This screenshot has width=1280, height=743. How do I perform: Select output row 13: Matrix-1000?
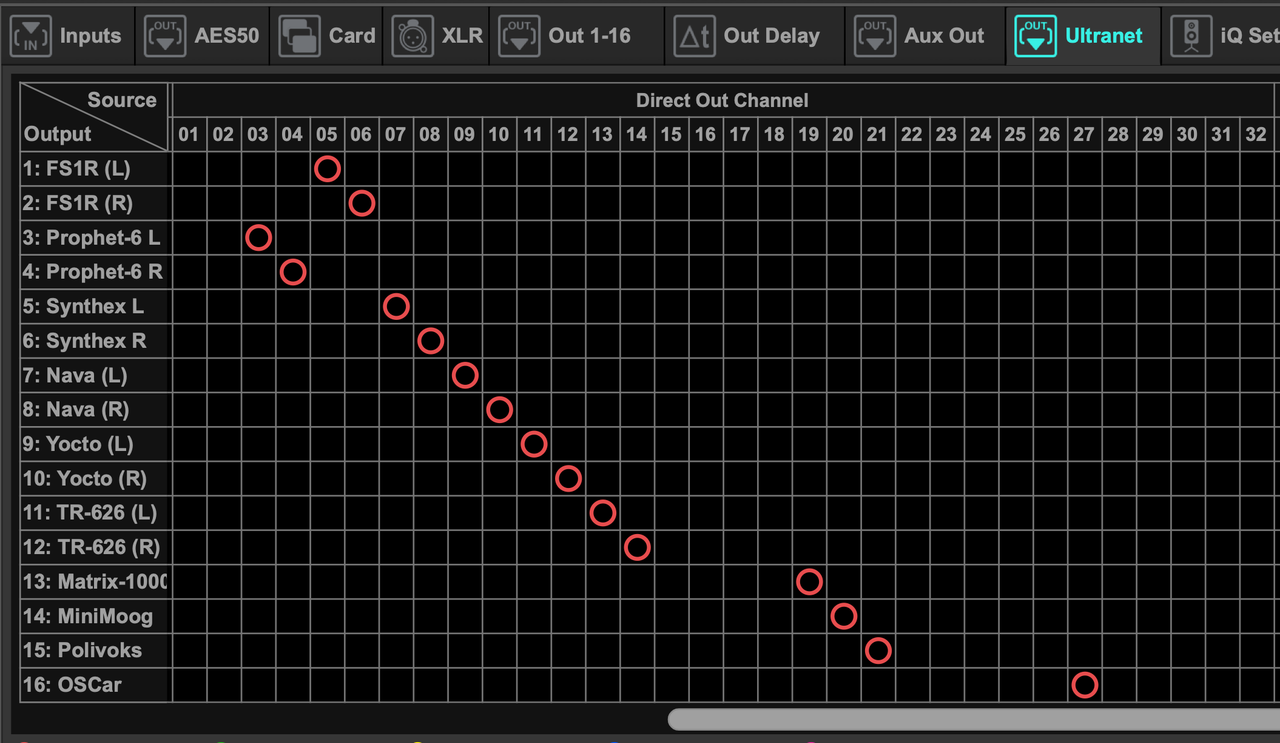click(95, 582)
